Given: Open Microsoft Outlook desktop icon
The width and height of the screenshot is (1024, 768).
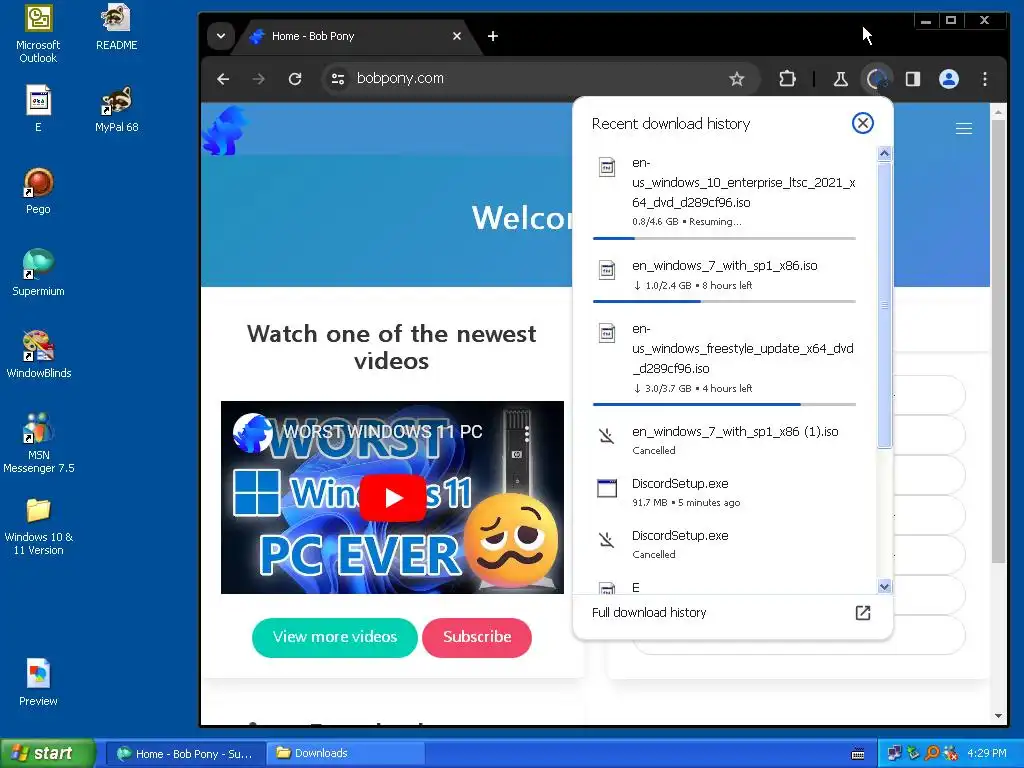Looking at the screenshot, I should 38,34.
